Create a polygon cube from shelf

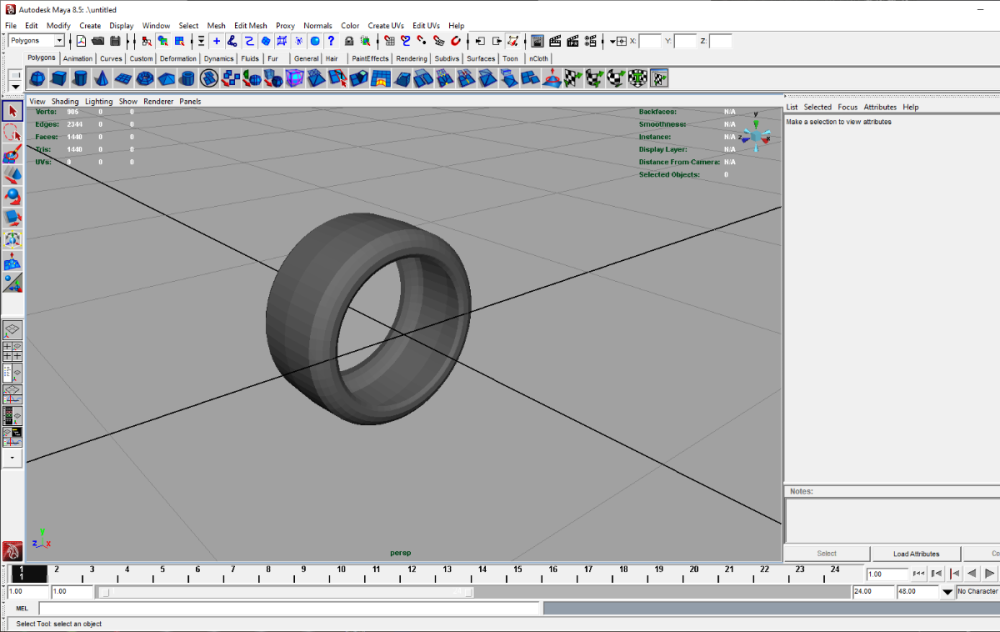click(x=59, y=78)
